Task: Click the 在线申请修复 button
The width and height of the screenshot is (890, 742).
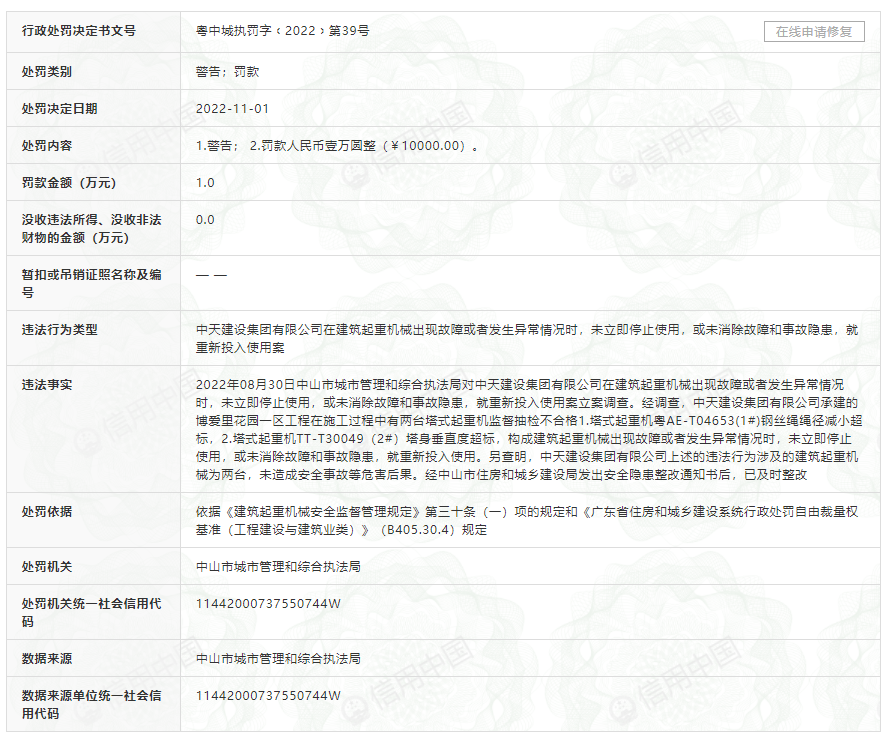Action: [x=814, y=32]
